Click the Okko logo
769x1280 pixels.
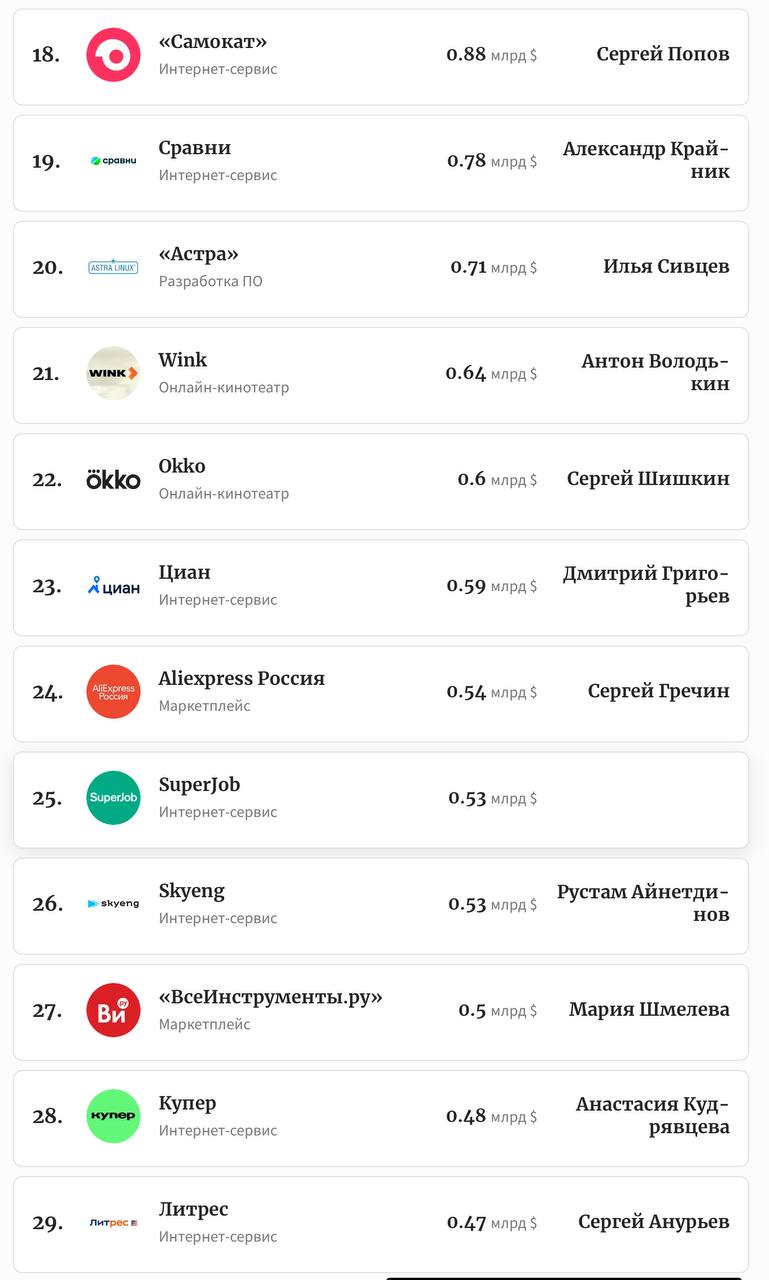pos(113,480)
